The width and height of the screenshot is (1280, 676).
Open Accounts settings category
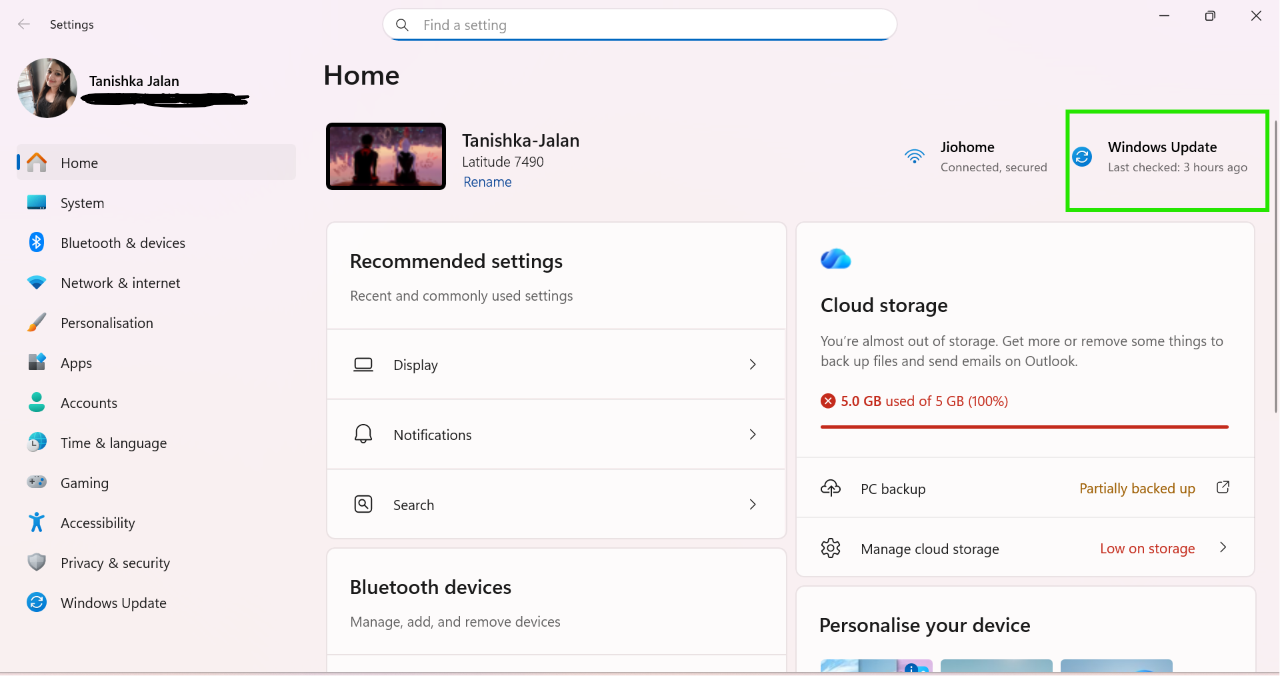(x=157, y=402)
